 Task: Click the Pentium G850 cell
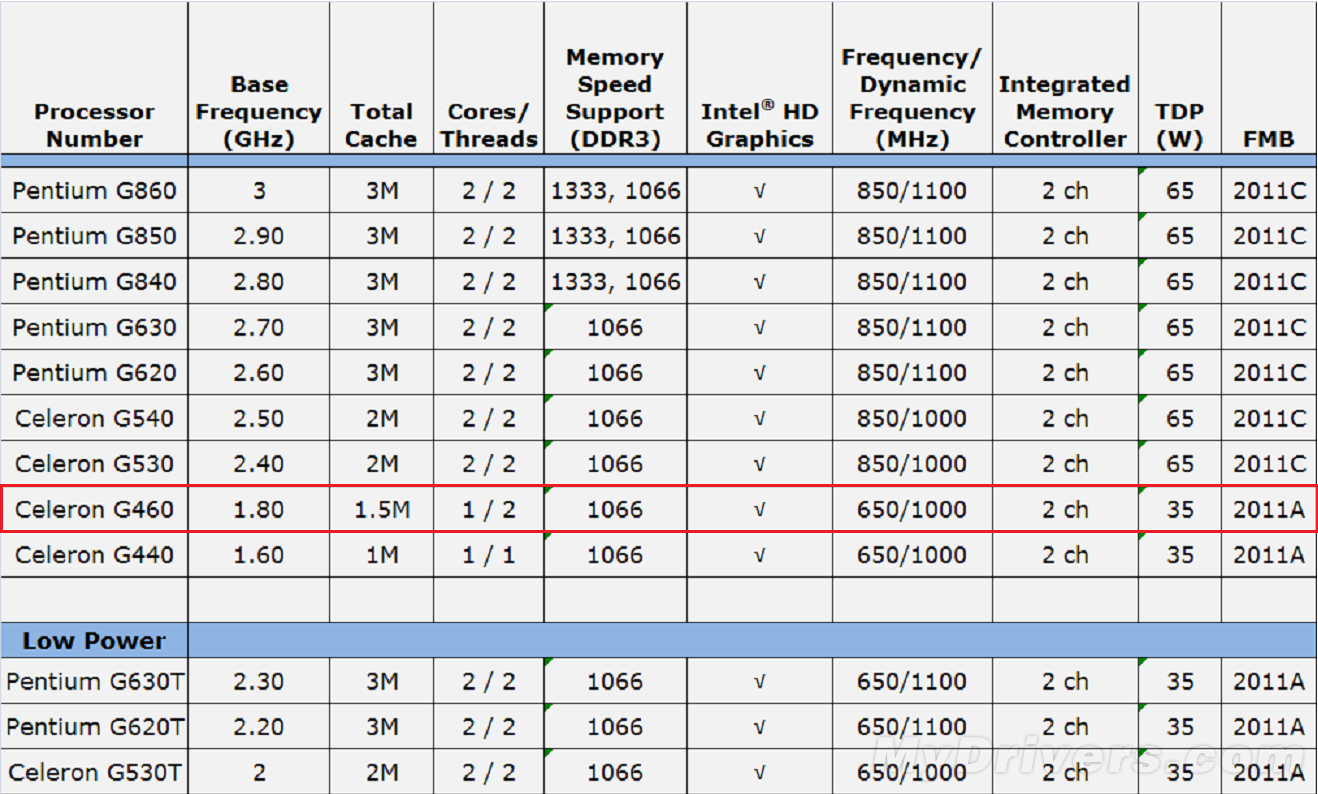click(94, 236)
